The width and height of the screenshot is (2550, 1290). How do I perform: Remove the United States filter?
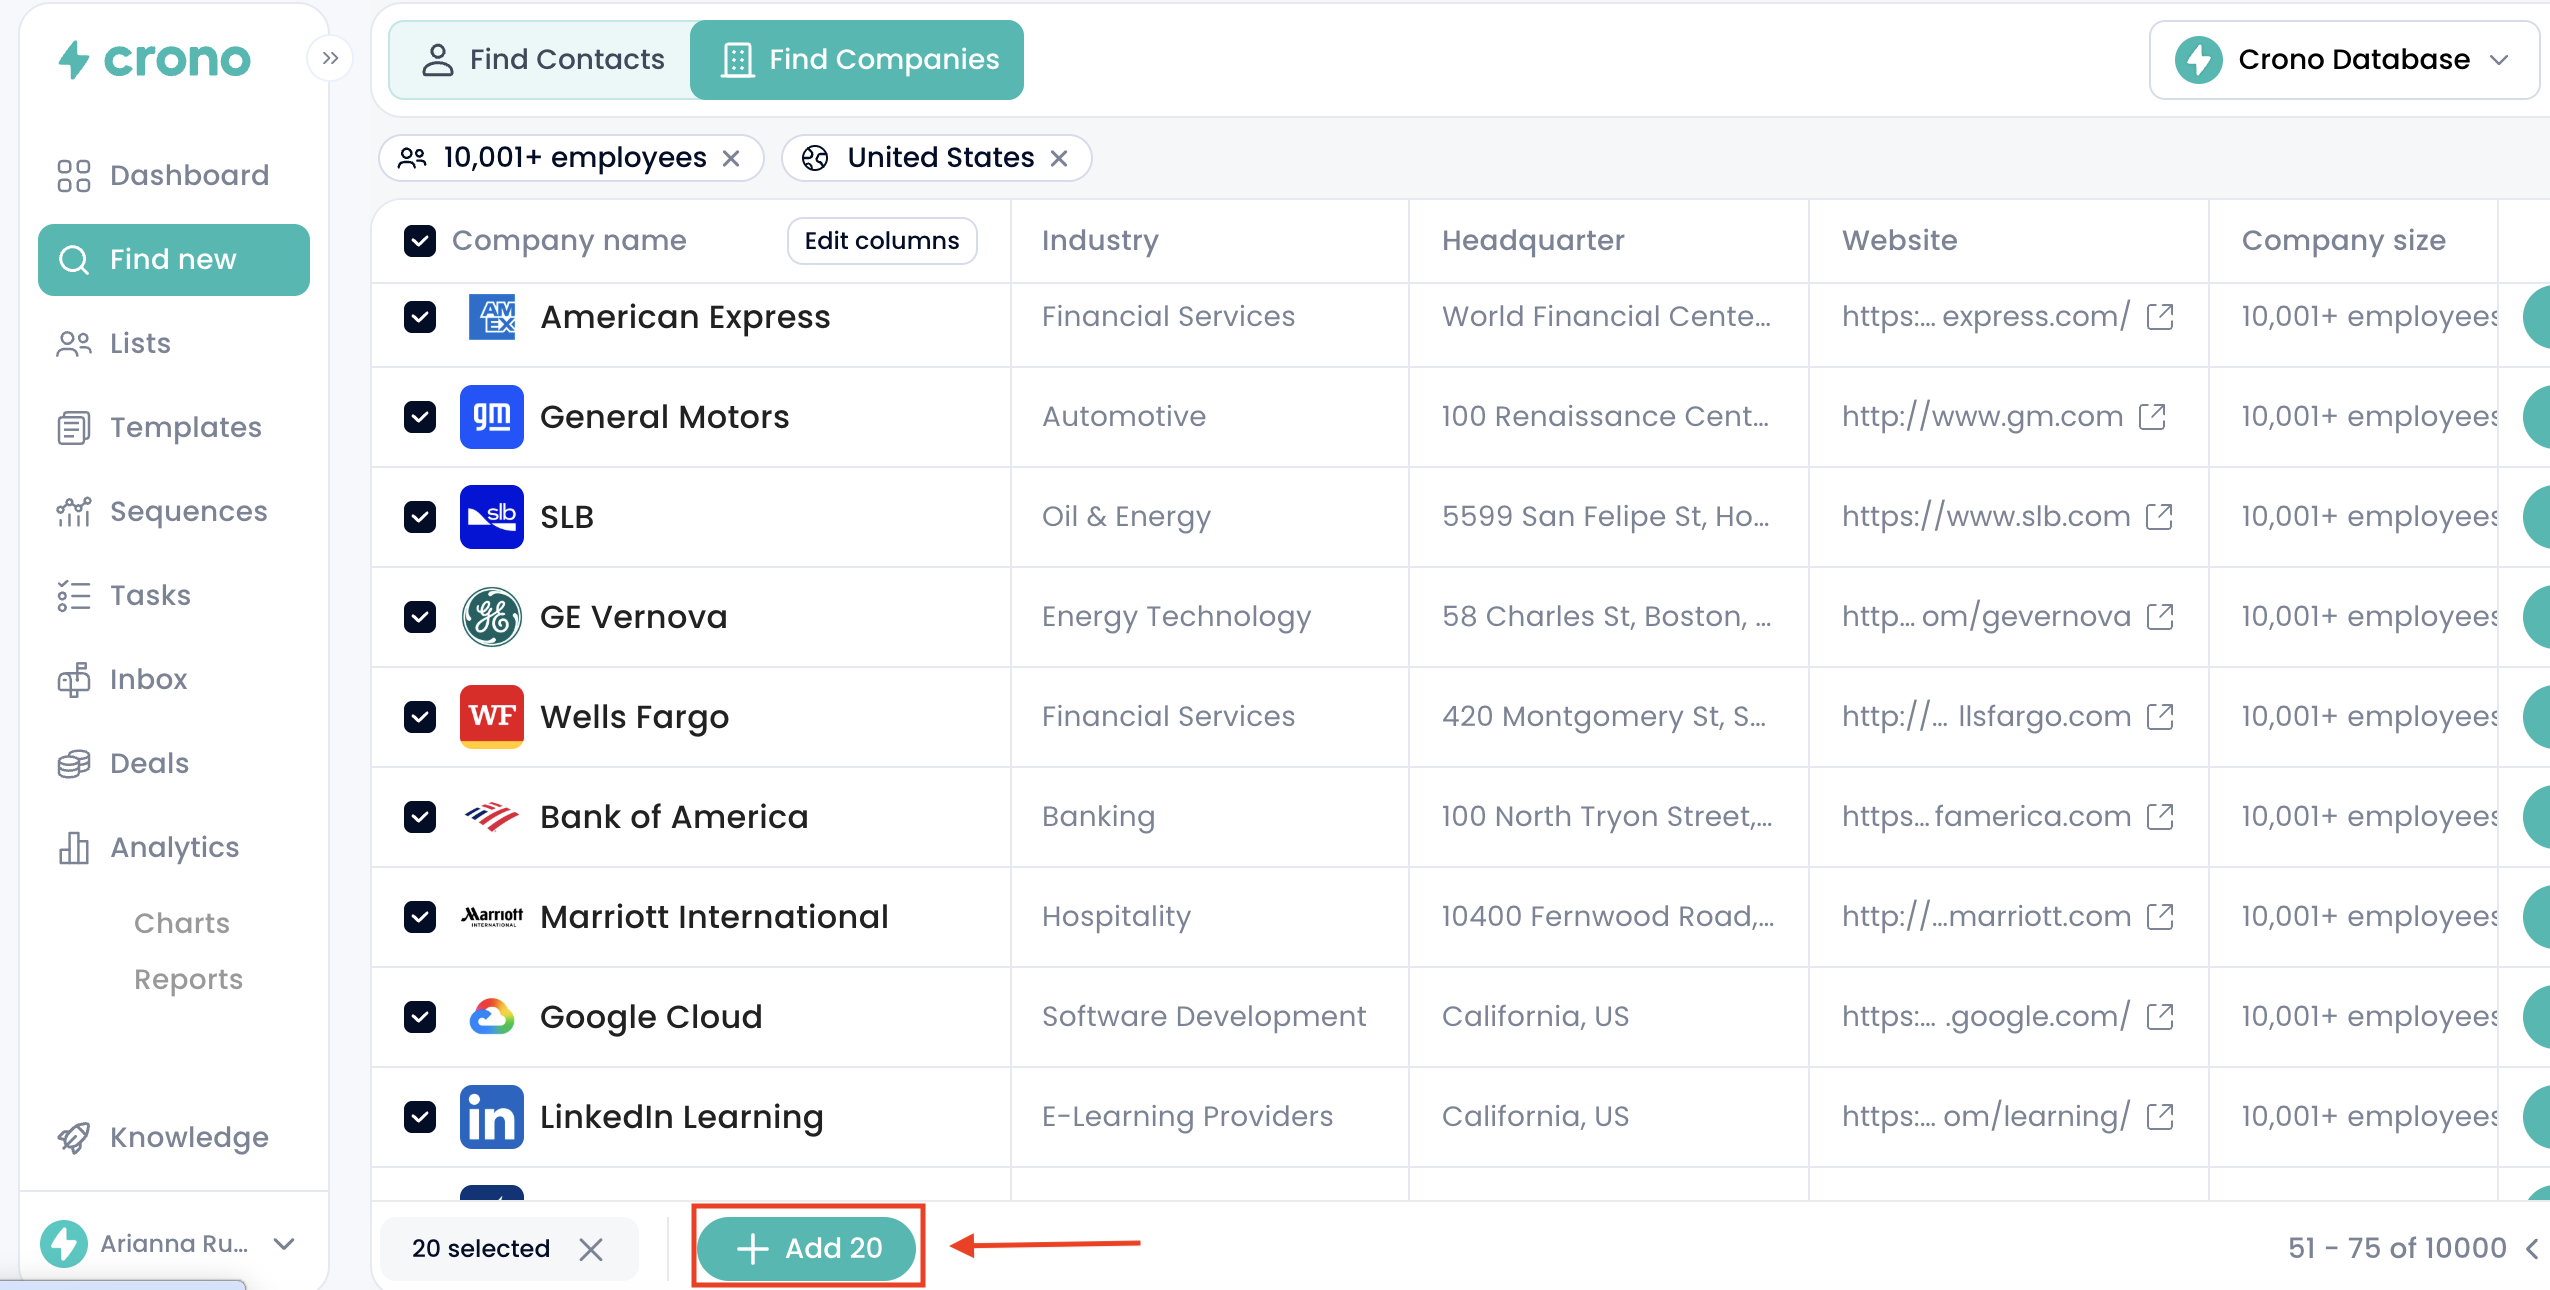pos(1059,158)
